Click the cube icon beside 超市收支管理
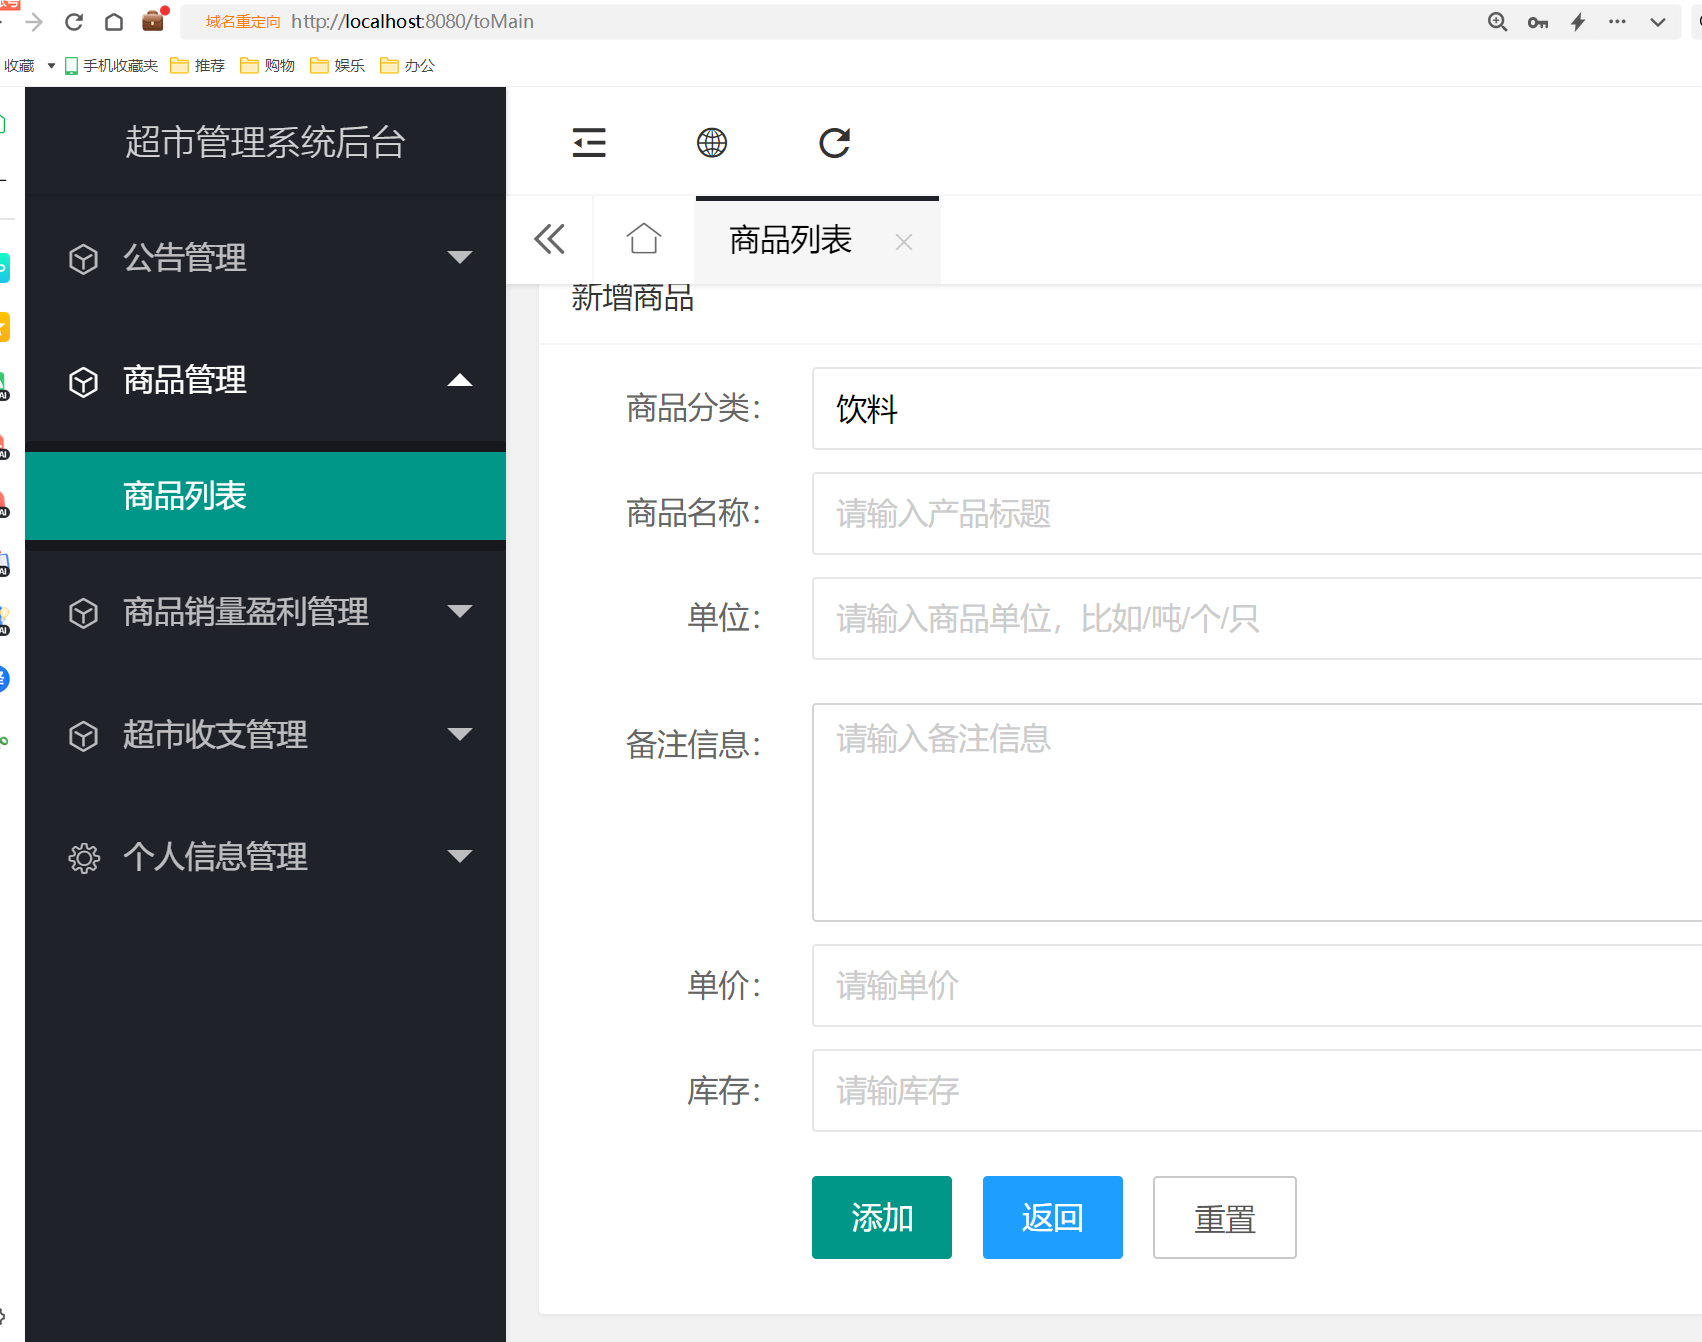 (x=83, y=736)
